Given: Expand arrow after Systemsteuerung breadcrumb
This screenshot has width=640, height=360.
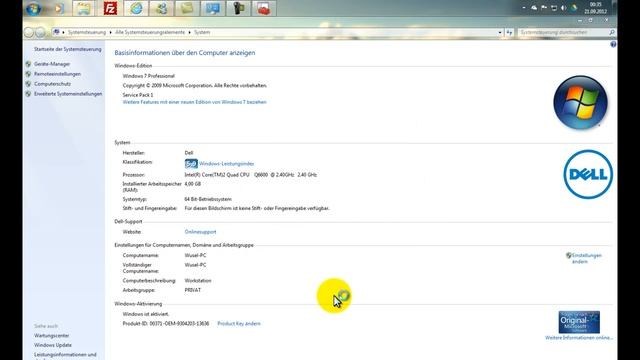Looking at the screenshot, I should click(110, 32).
